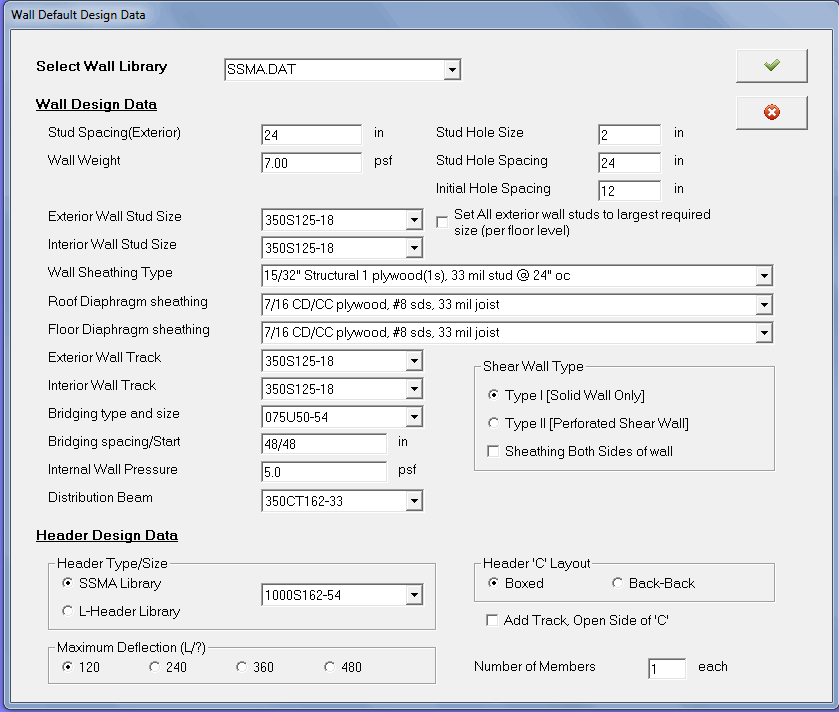Click the Internal Wall Pressure field
The width and height of the screenshot is (839, 712).
pos(323,472)
